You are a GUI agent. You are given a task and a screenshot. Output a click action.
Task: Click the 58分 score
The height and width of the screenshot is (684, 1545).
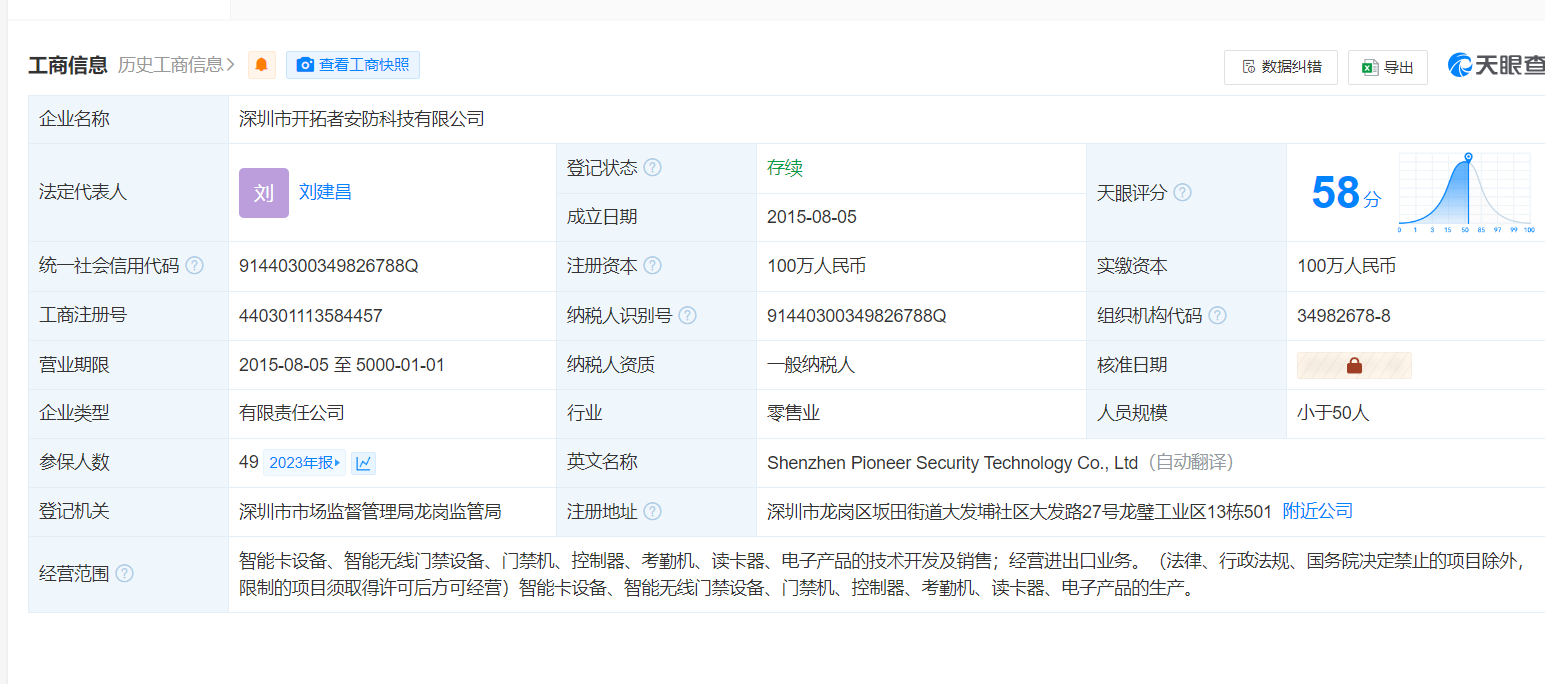pos(1345,193)
